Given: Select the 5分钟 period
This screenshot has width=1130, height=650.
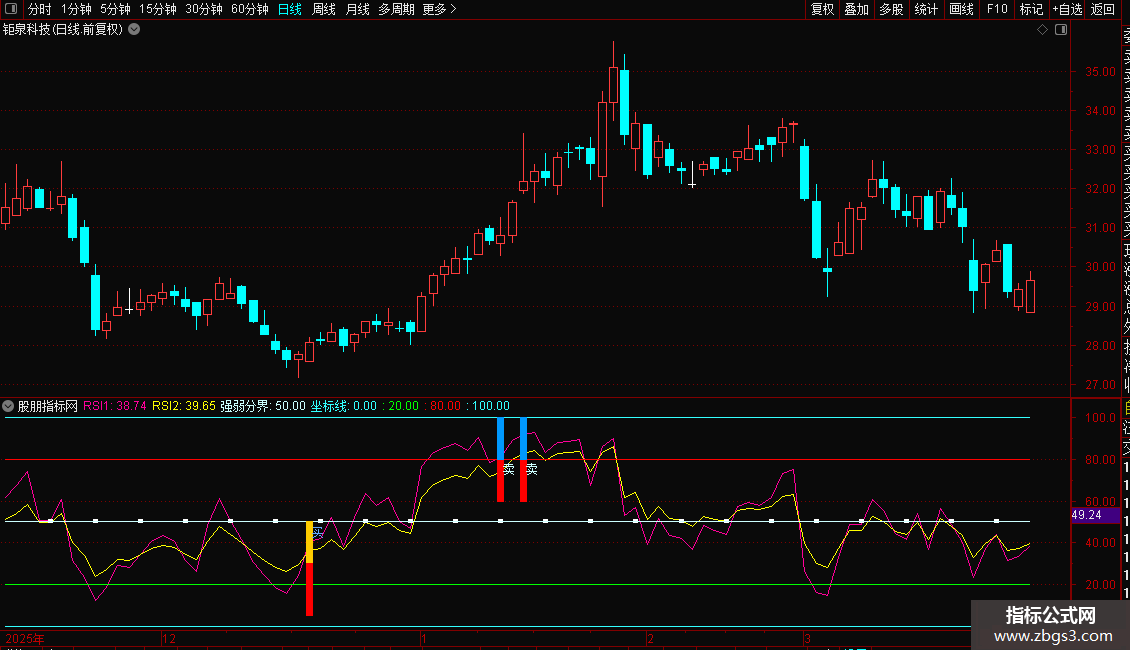Looking at the screenshot, I should (x=115, y=9).
